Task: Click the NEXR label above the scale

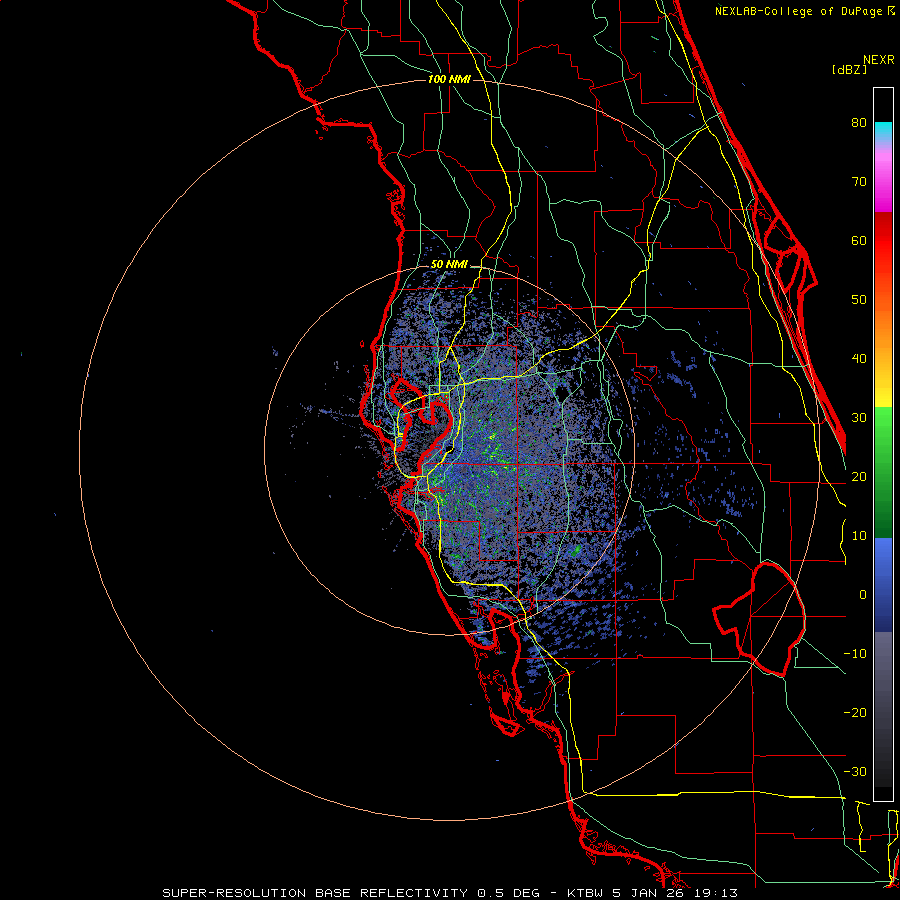Action: pyautogui.click(x=878, y=60)
